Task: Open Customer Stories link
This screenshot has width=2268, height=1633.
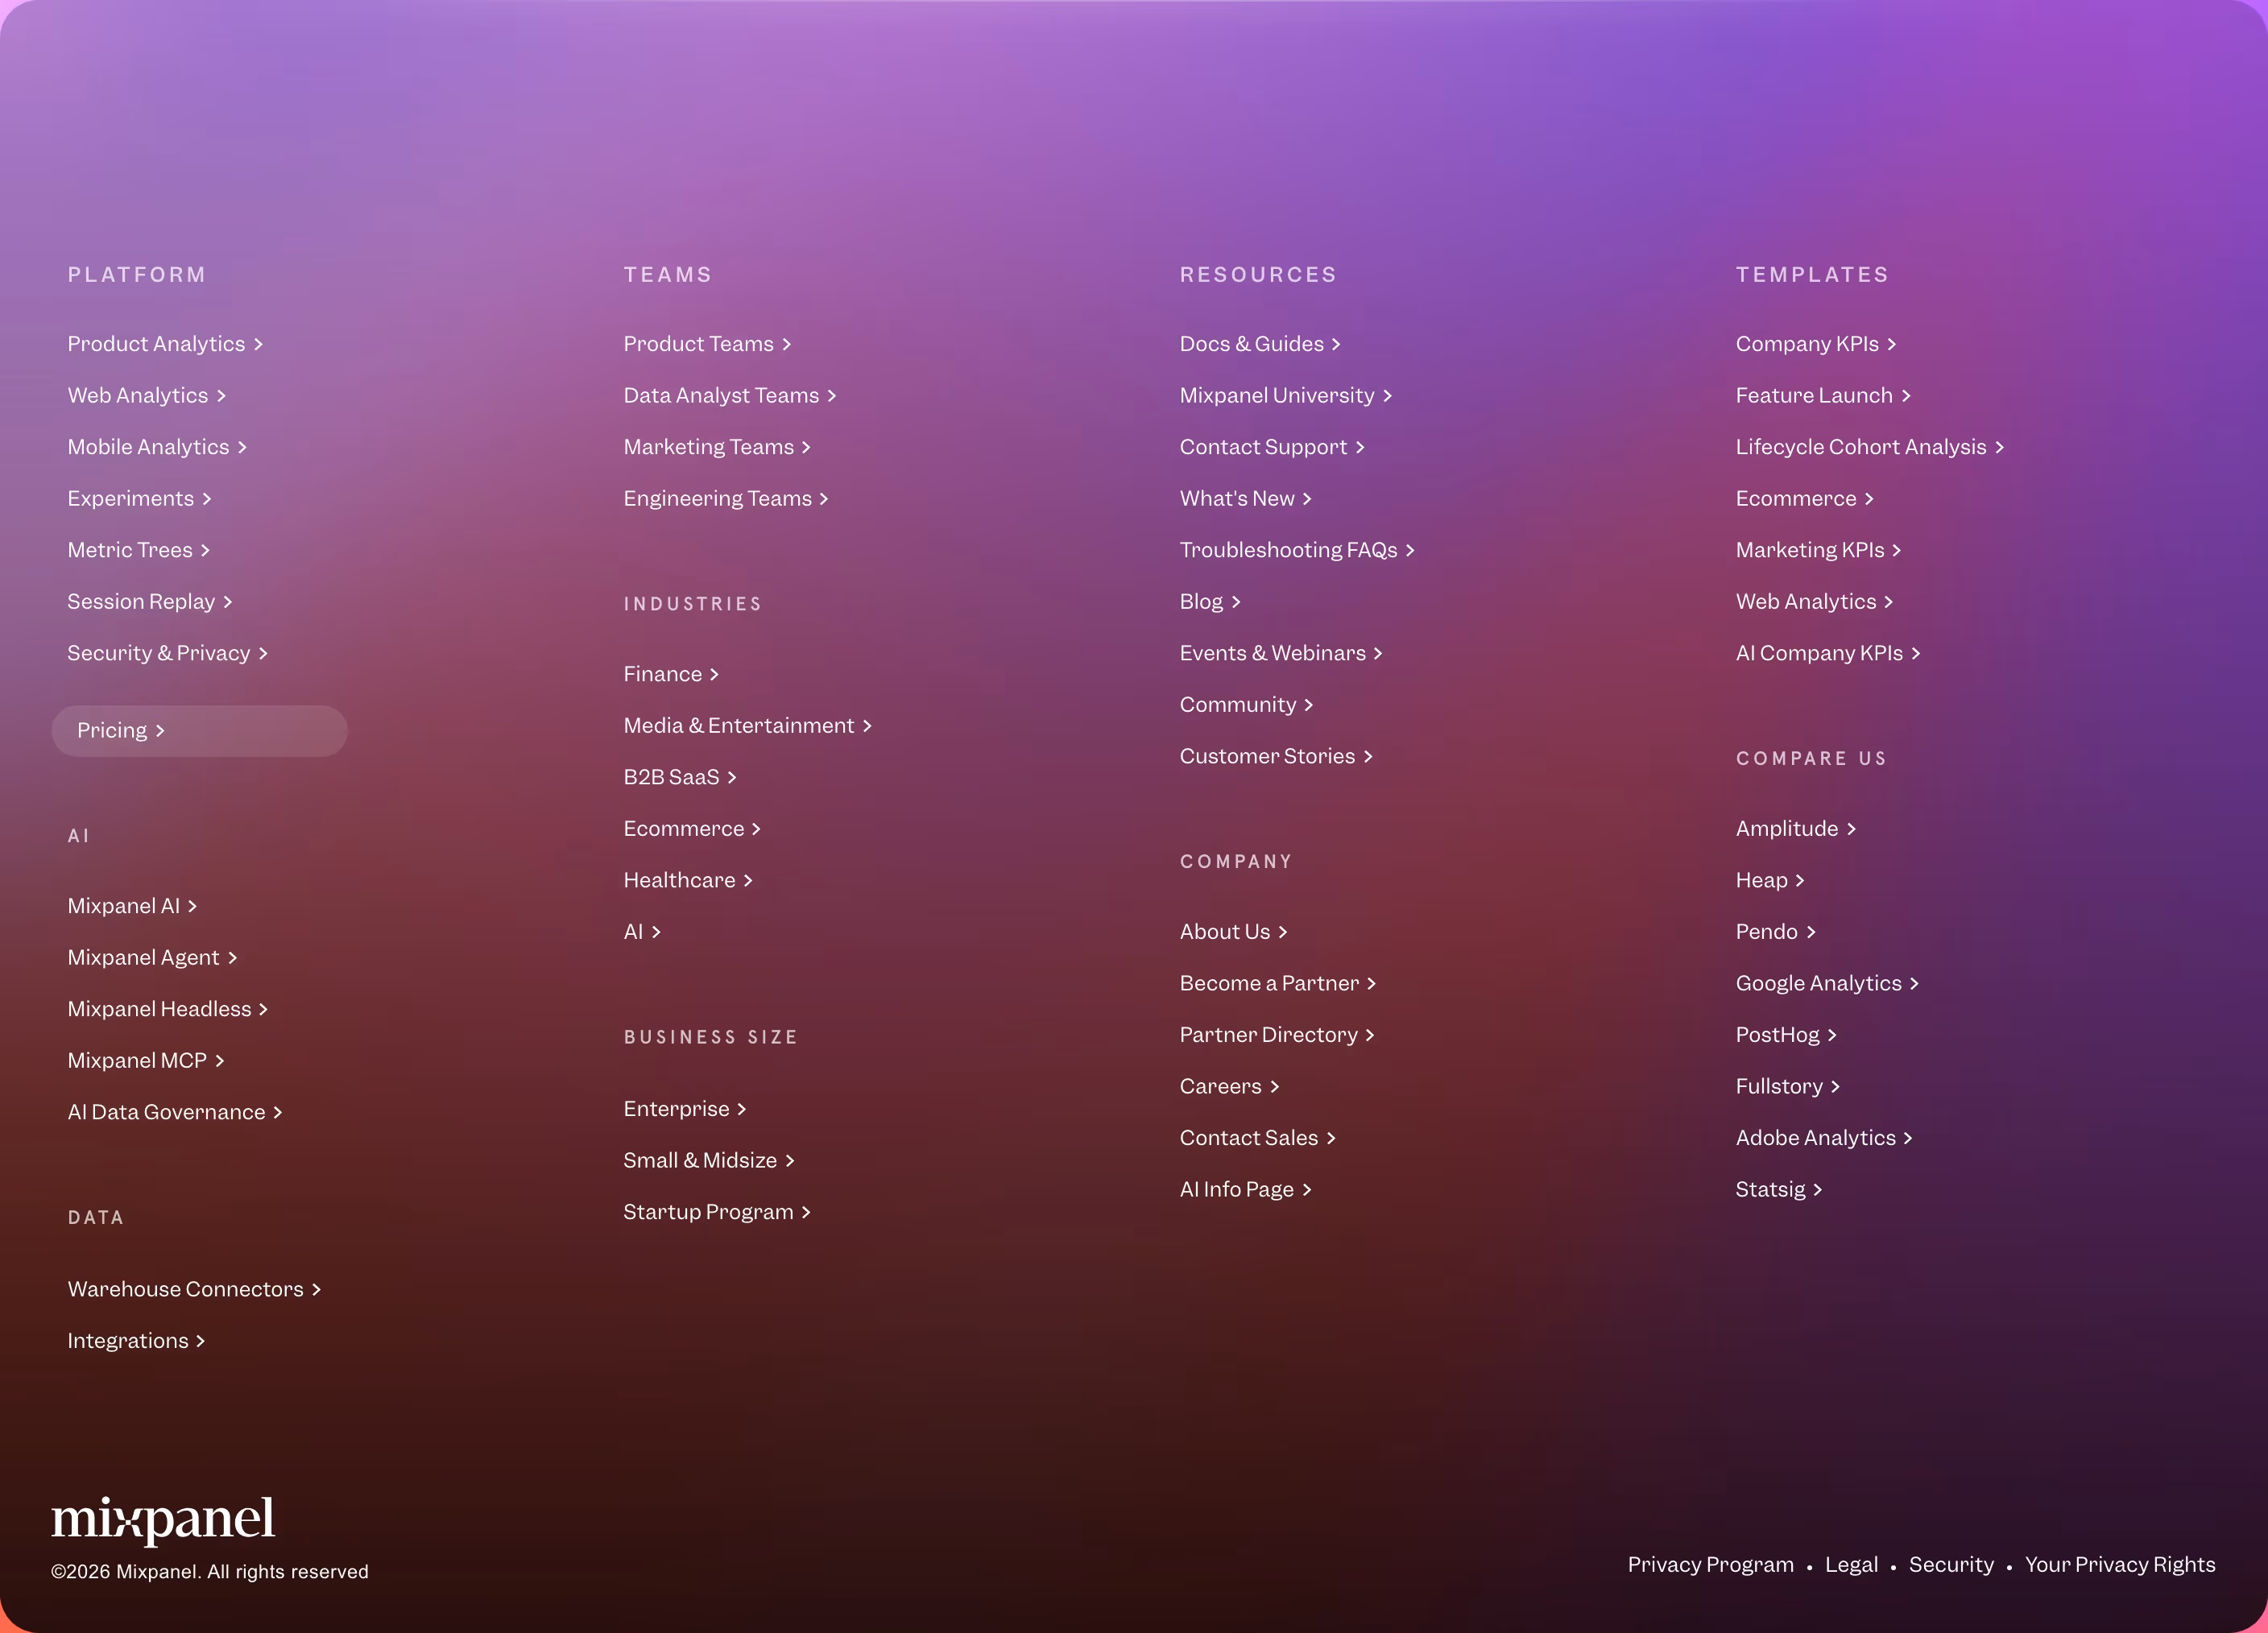Action: [x=1276, y=756]
